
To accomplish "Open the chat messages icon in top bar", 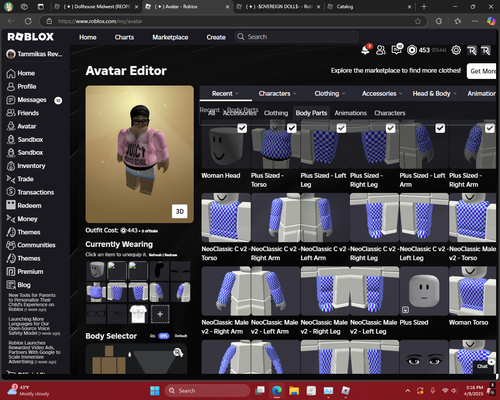I will click(396, 50).
